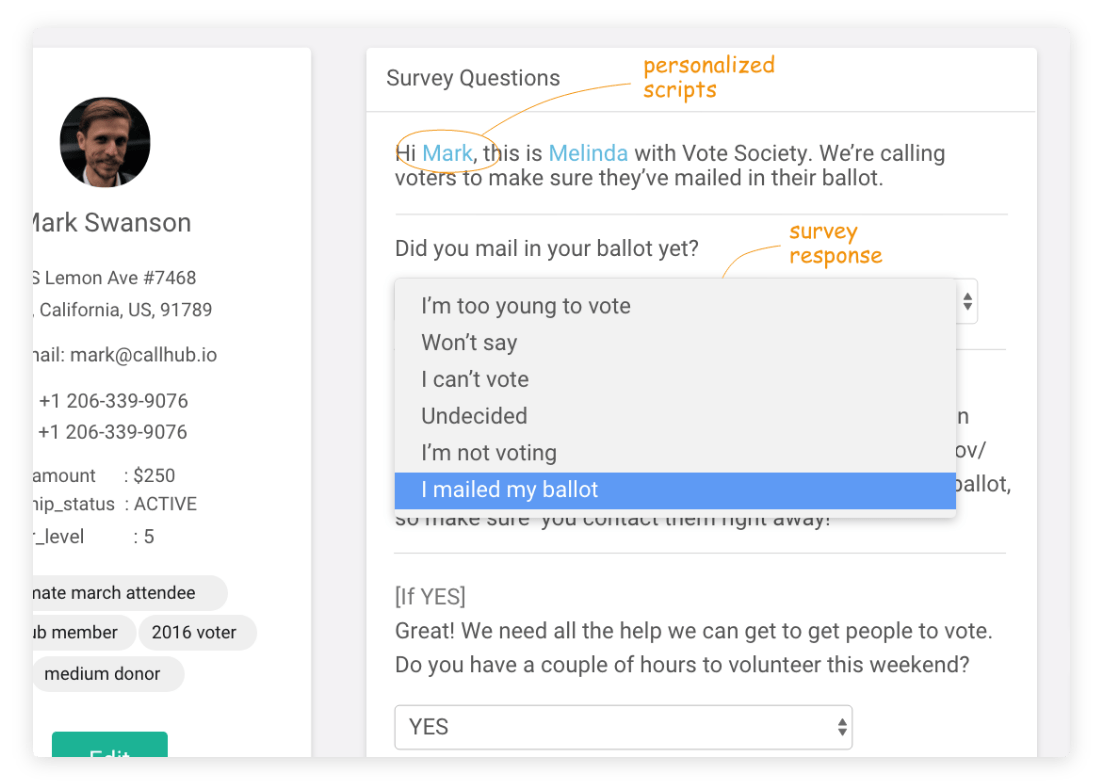1104x784 pixels.
Task: Click the first +1 206-339-9076 phone number
Action: 113,401
